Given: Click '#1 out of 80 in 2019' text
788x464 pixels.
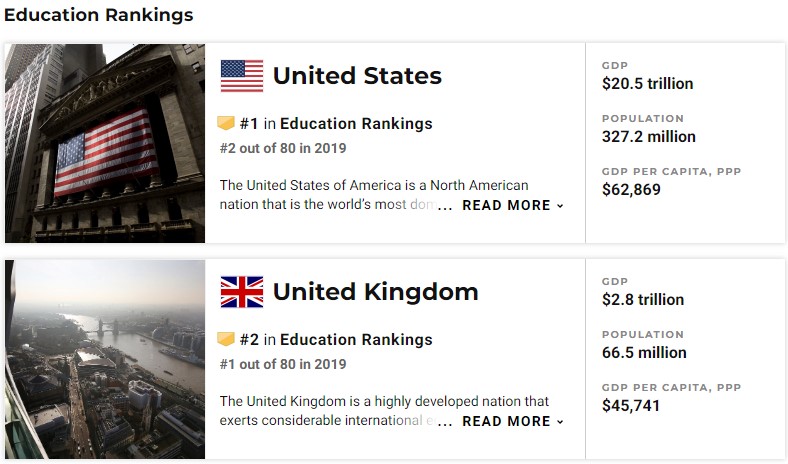Looking at the screenshot, I should click(283, 364).
